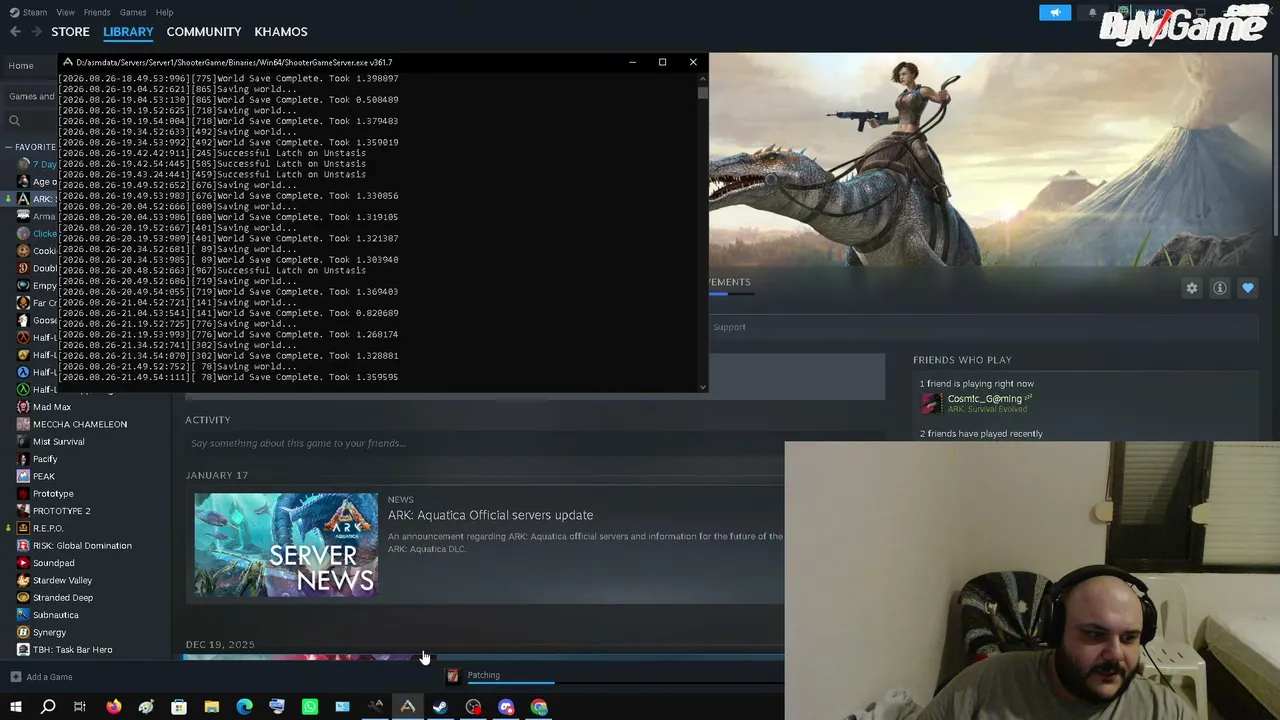Open the View menu
Screen dimensions: 1280x720
pos(65,12)
